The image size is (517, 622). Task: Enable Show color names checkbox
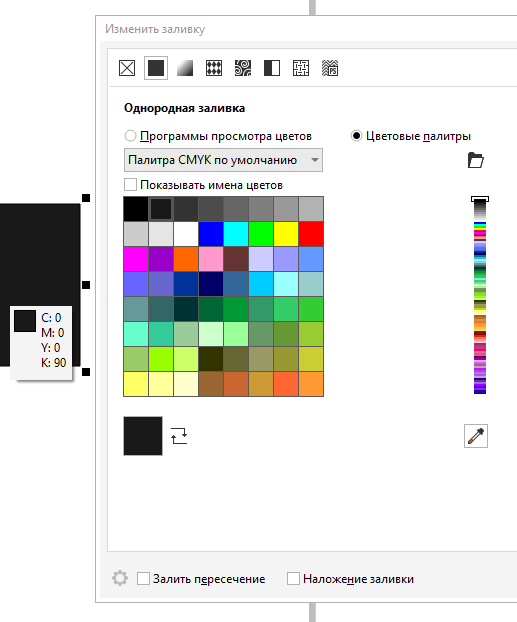click(x=131, y=184)
